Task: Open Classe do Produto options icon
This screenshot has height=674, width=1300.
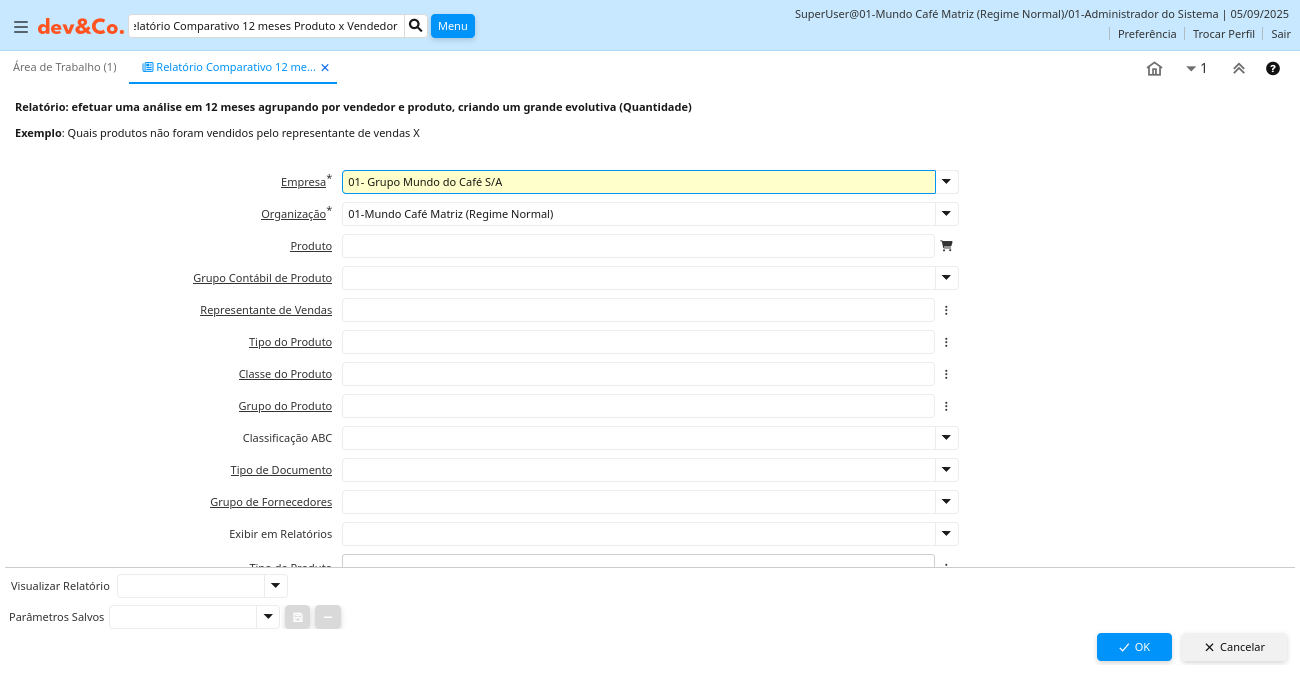Action: 946,374
